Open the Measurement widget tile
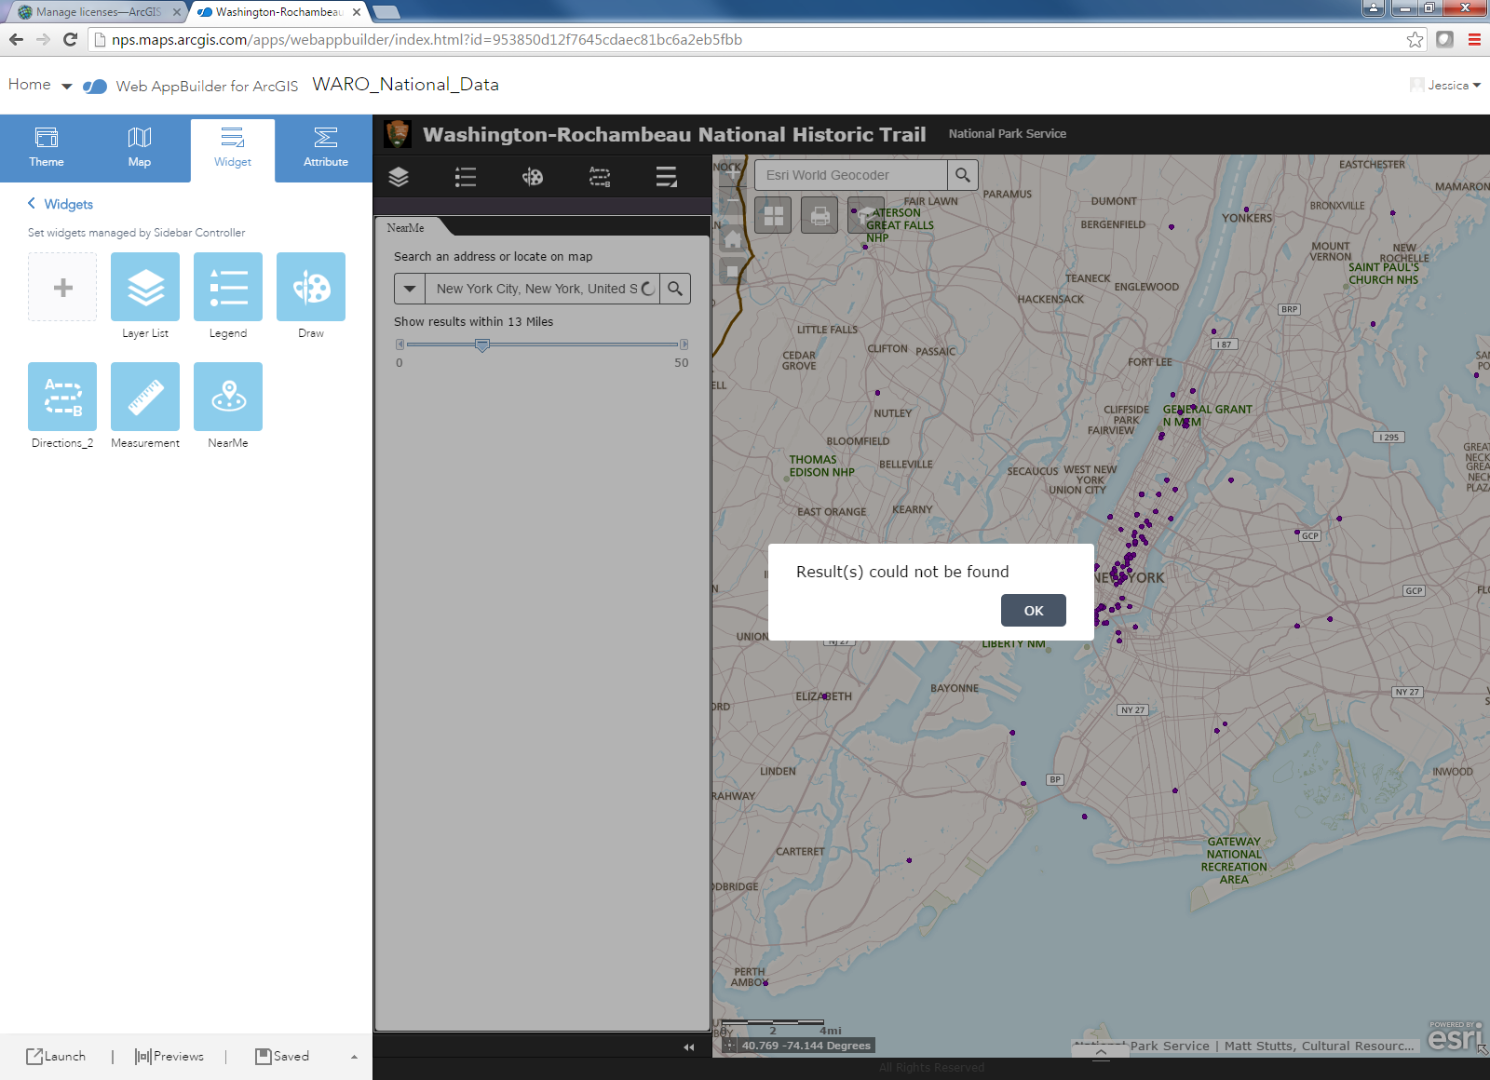Screen dimensions: 1490x1080 (145, 397)
